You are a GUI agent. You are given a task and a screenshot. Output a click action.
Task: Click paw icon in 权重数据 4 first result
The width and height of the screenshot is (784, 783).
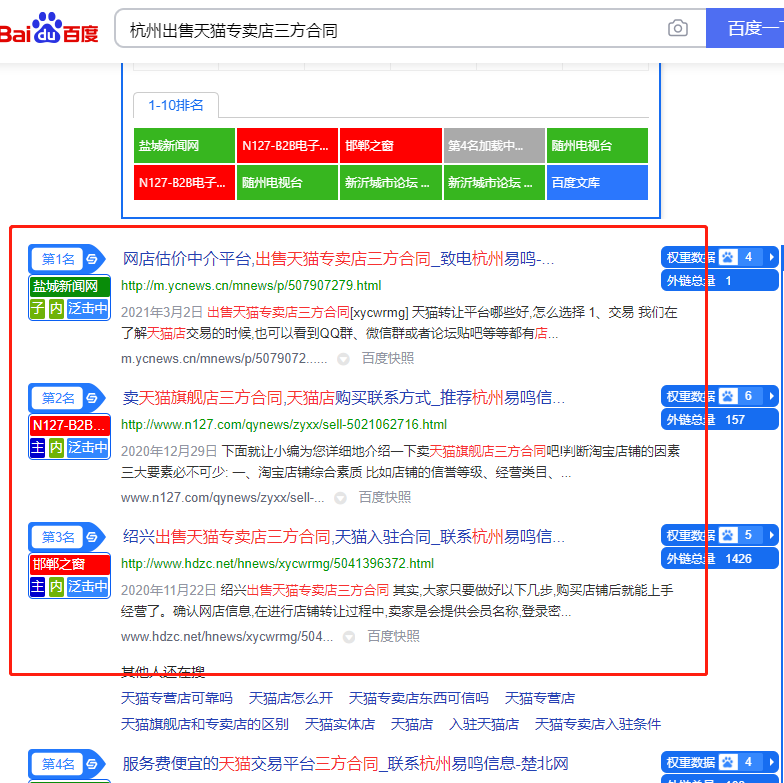[728, 258]
